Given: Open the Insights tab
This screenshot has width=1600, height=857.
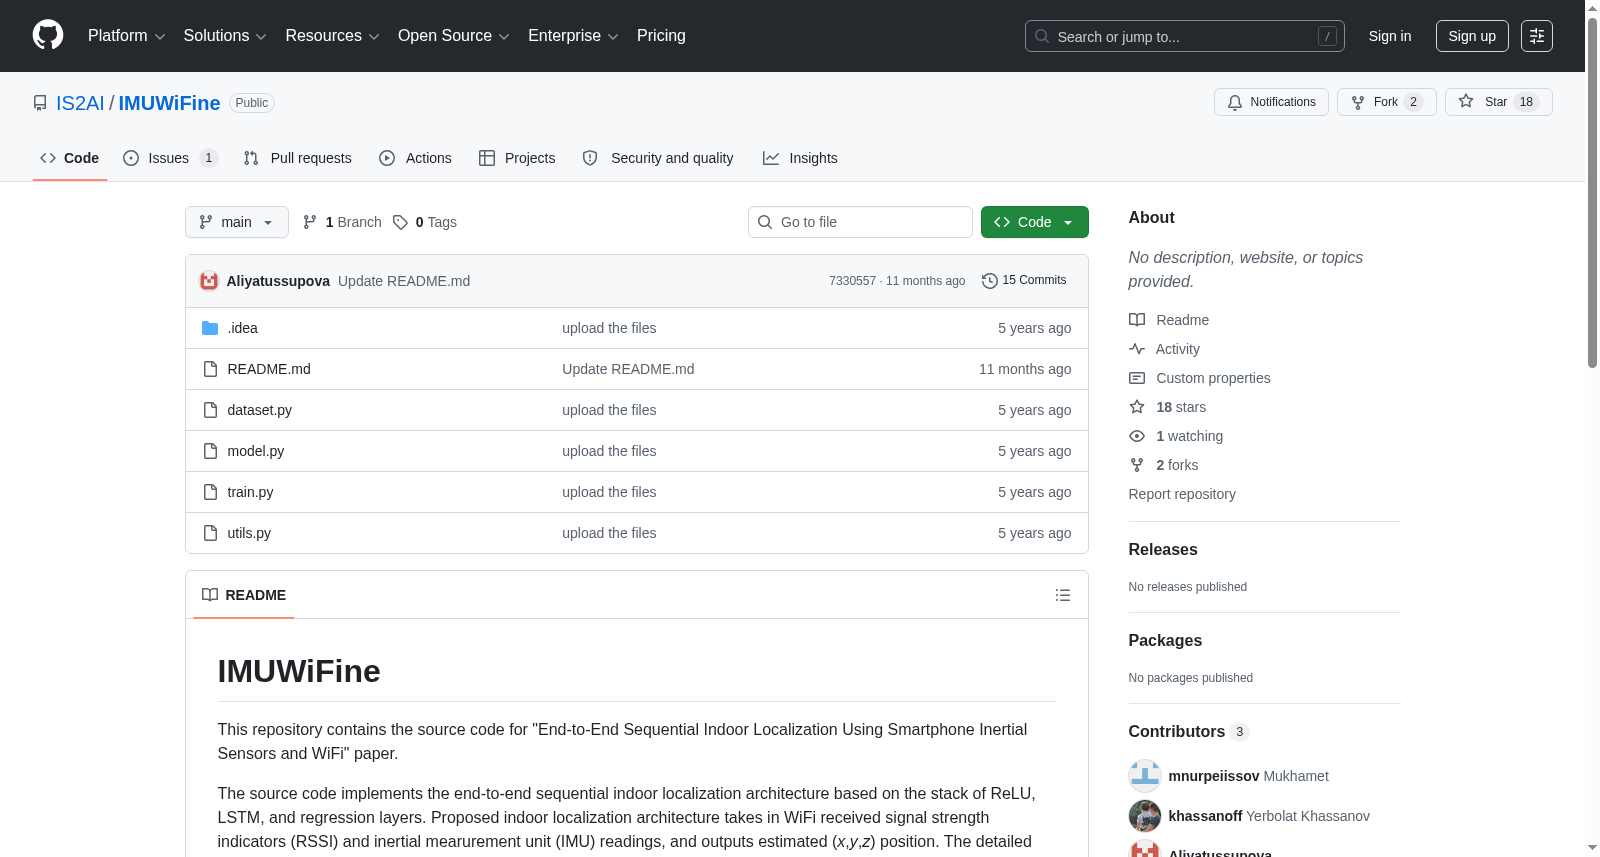Looking at the screenshot, I should (x=800, y=158).
